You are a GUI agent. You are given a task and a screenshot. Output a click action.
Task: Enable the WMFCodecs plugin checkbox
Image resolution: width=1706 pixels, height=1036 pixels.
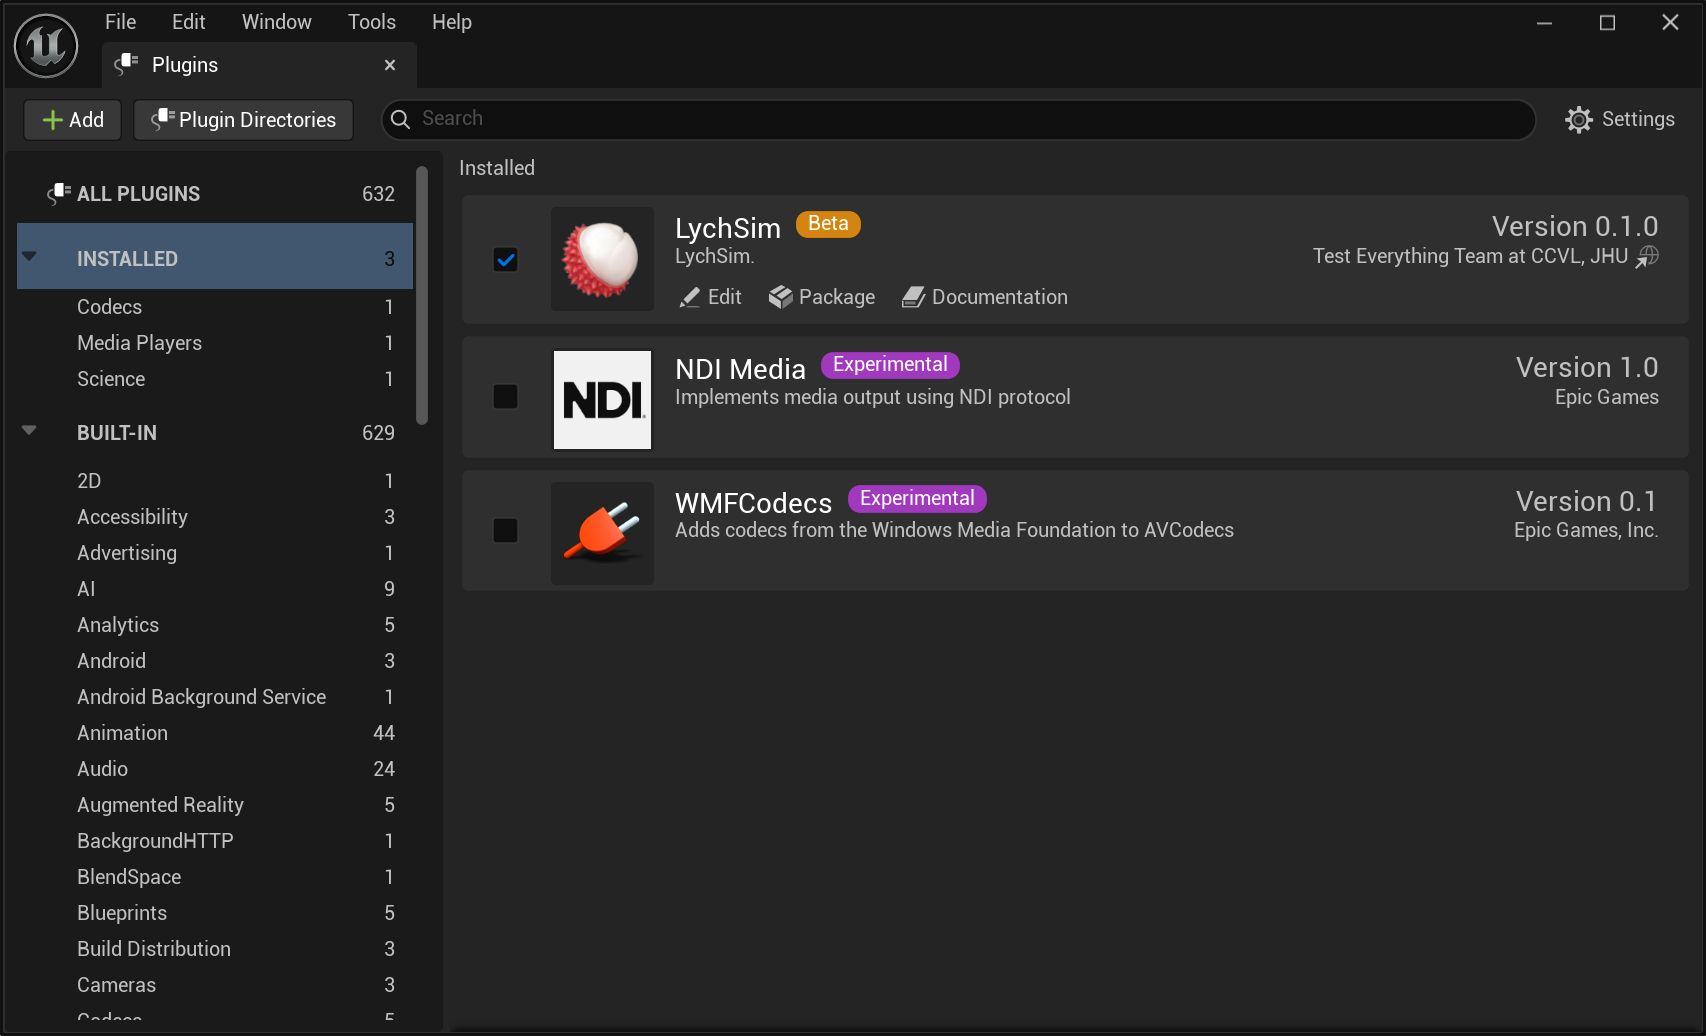tap(506, 530)
